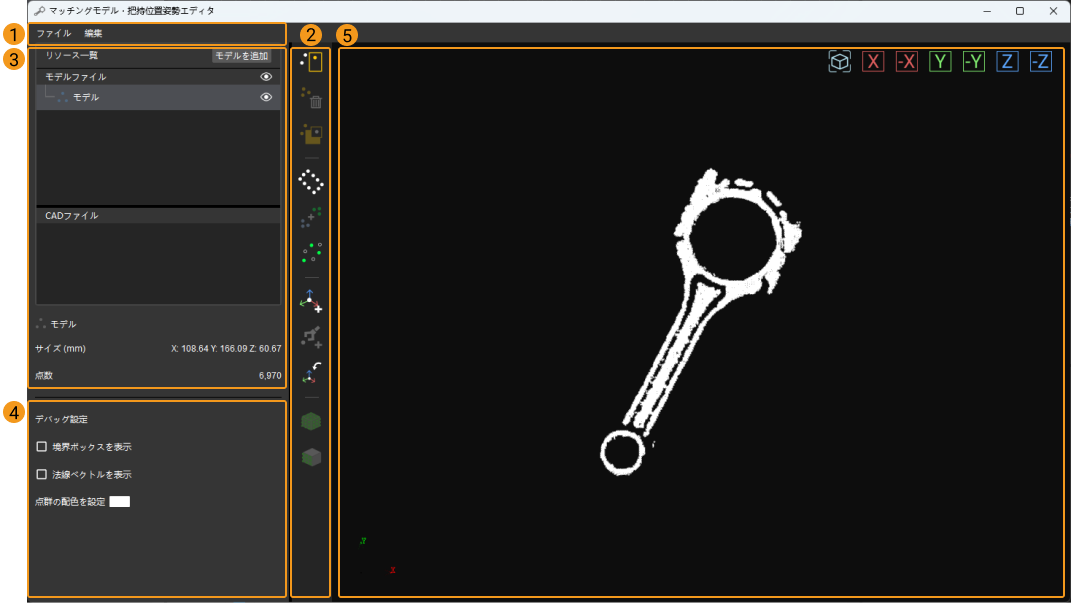Select the モデルファイル header row
Screen dimensions: 1074x603
click(158, 77)
